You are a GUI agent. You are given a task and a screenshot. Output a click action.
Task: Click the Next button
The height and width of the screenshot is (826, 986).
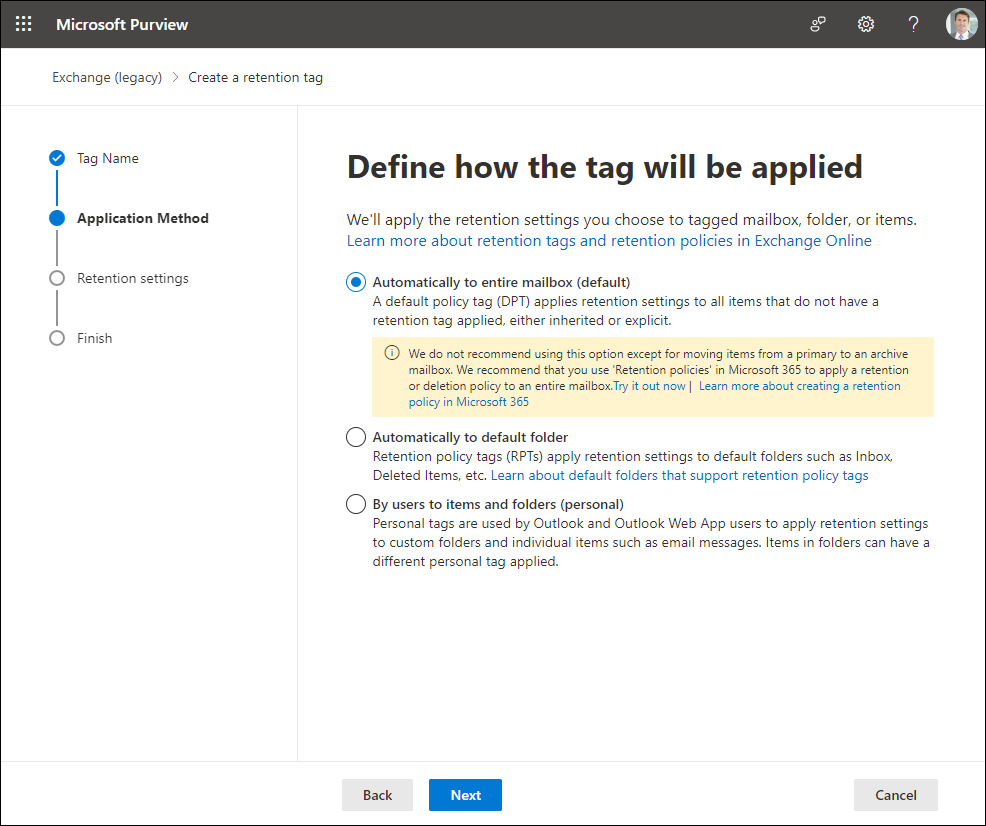[x=465, y=795]
